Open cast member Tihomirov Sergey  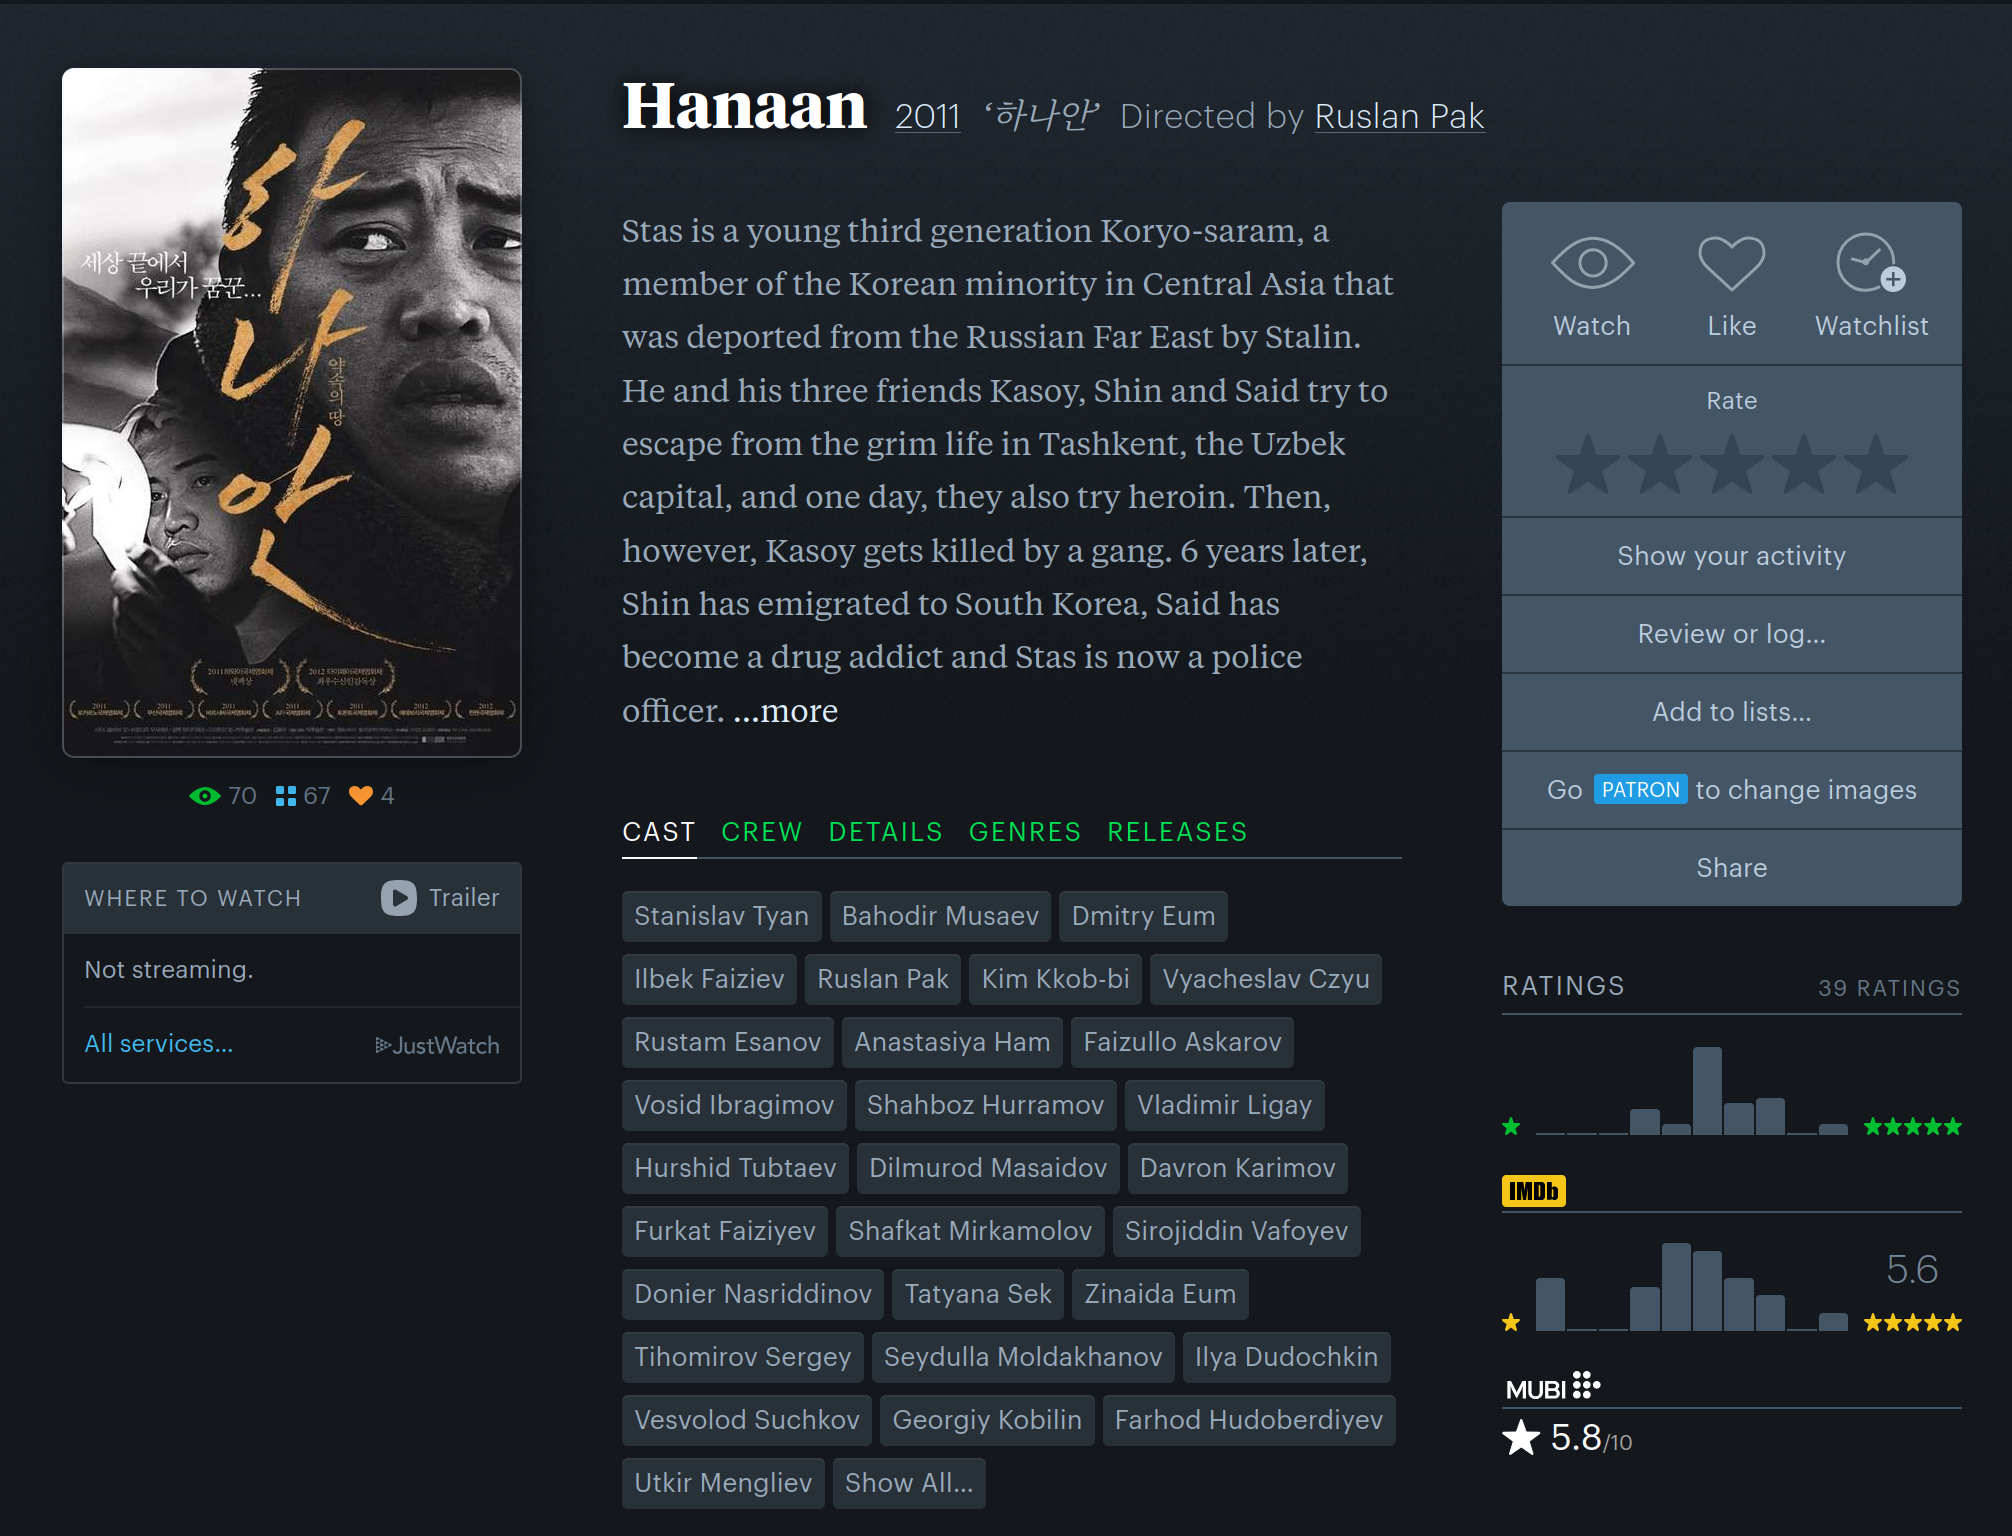point(743,1357)
